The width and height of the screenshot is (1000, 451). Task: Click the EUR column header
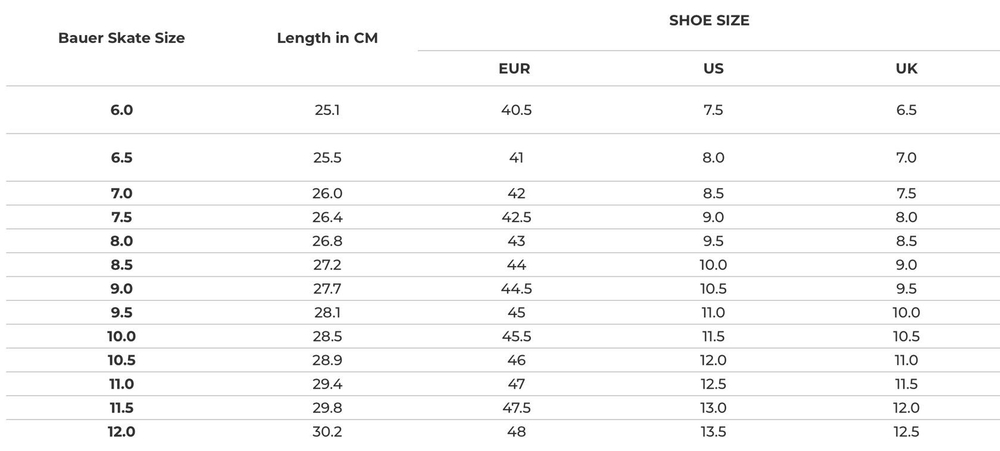pyautogui.click(x=514, y=69)
